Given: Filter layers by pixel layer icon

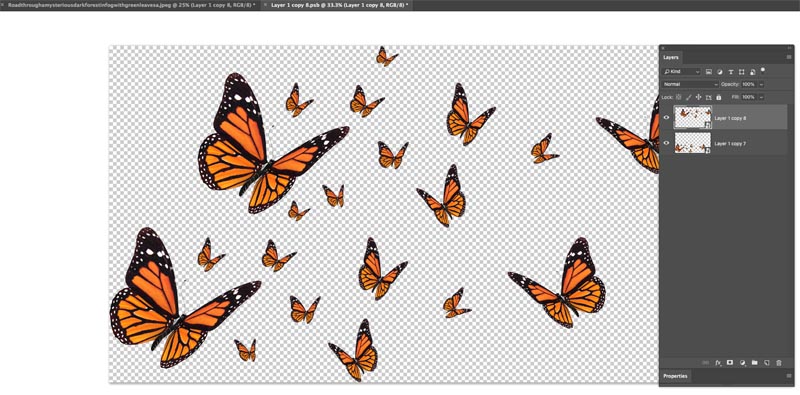Looking at the screenshot, I should 709,72.
